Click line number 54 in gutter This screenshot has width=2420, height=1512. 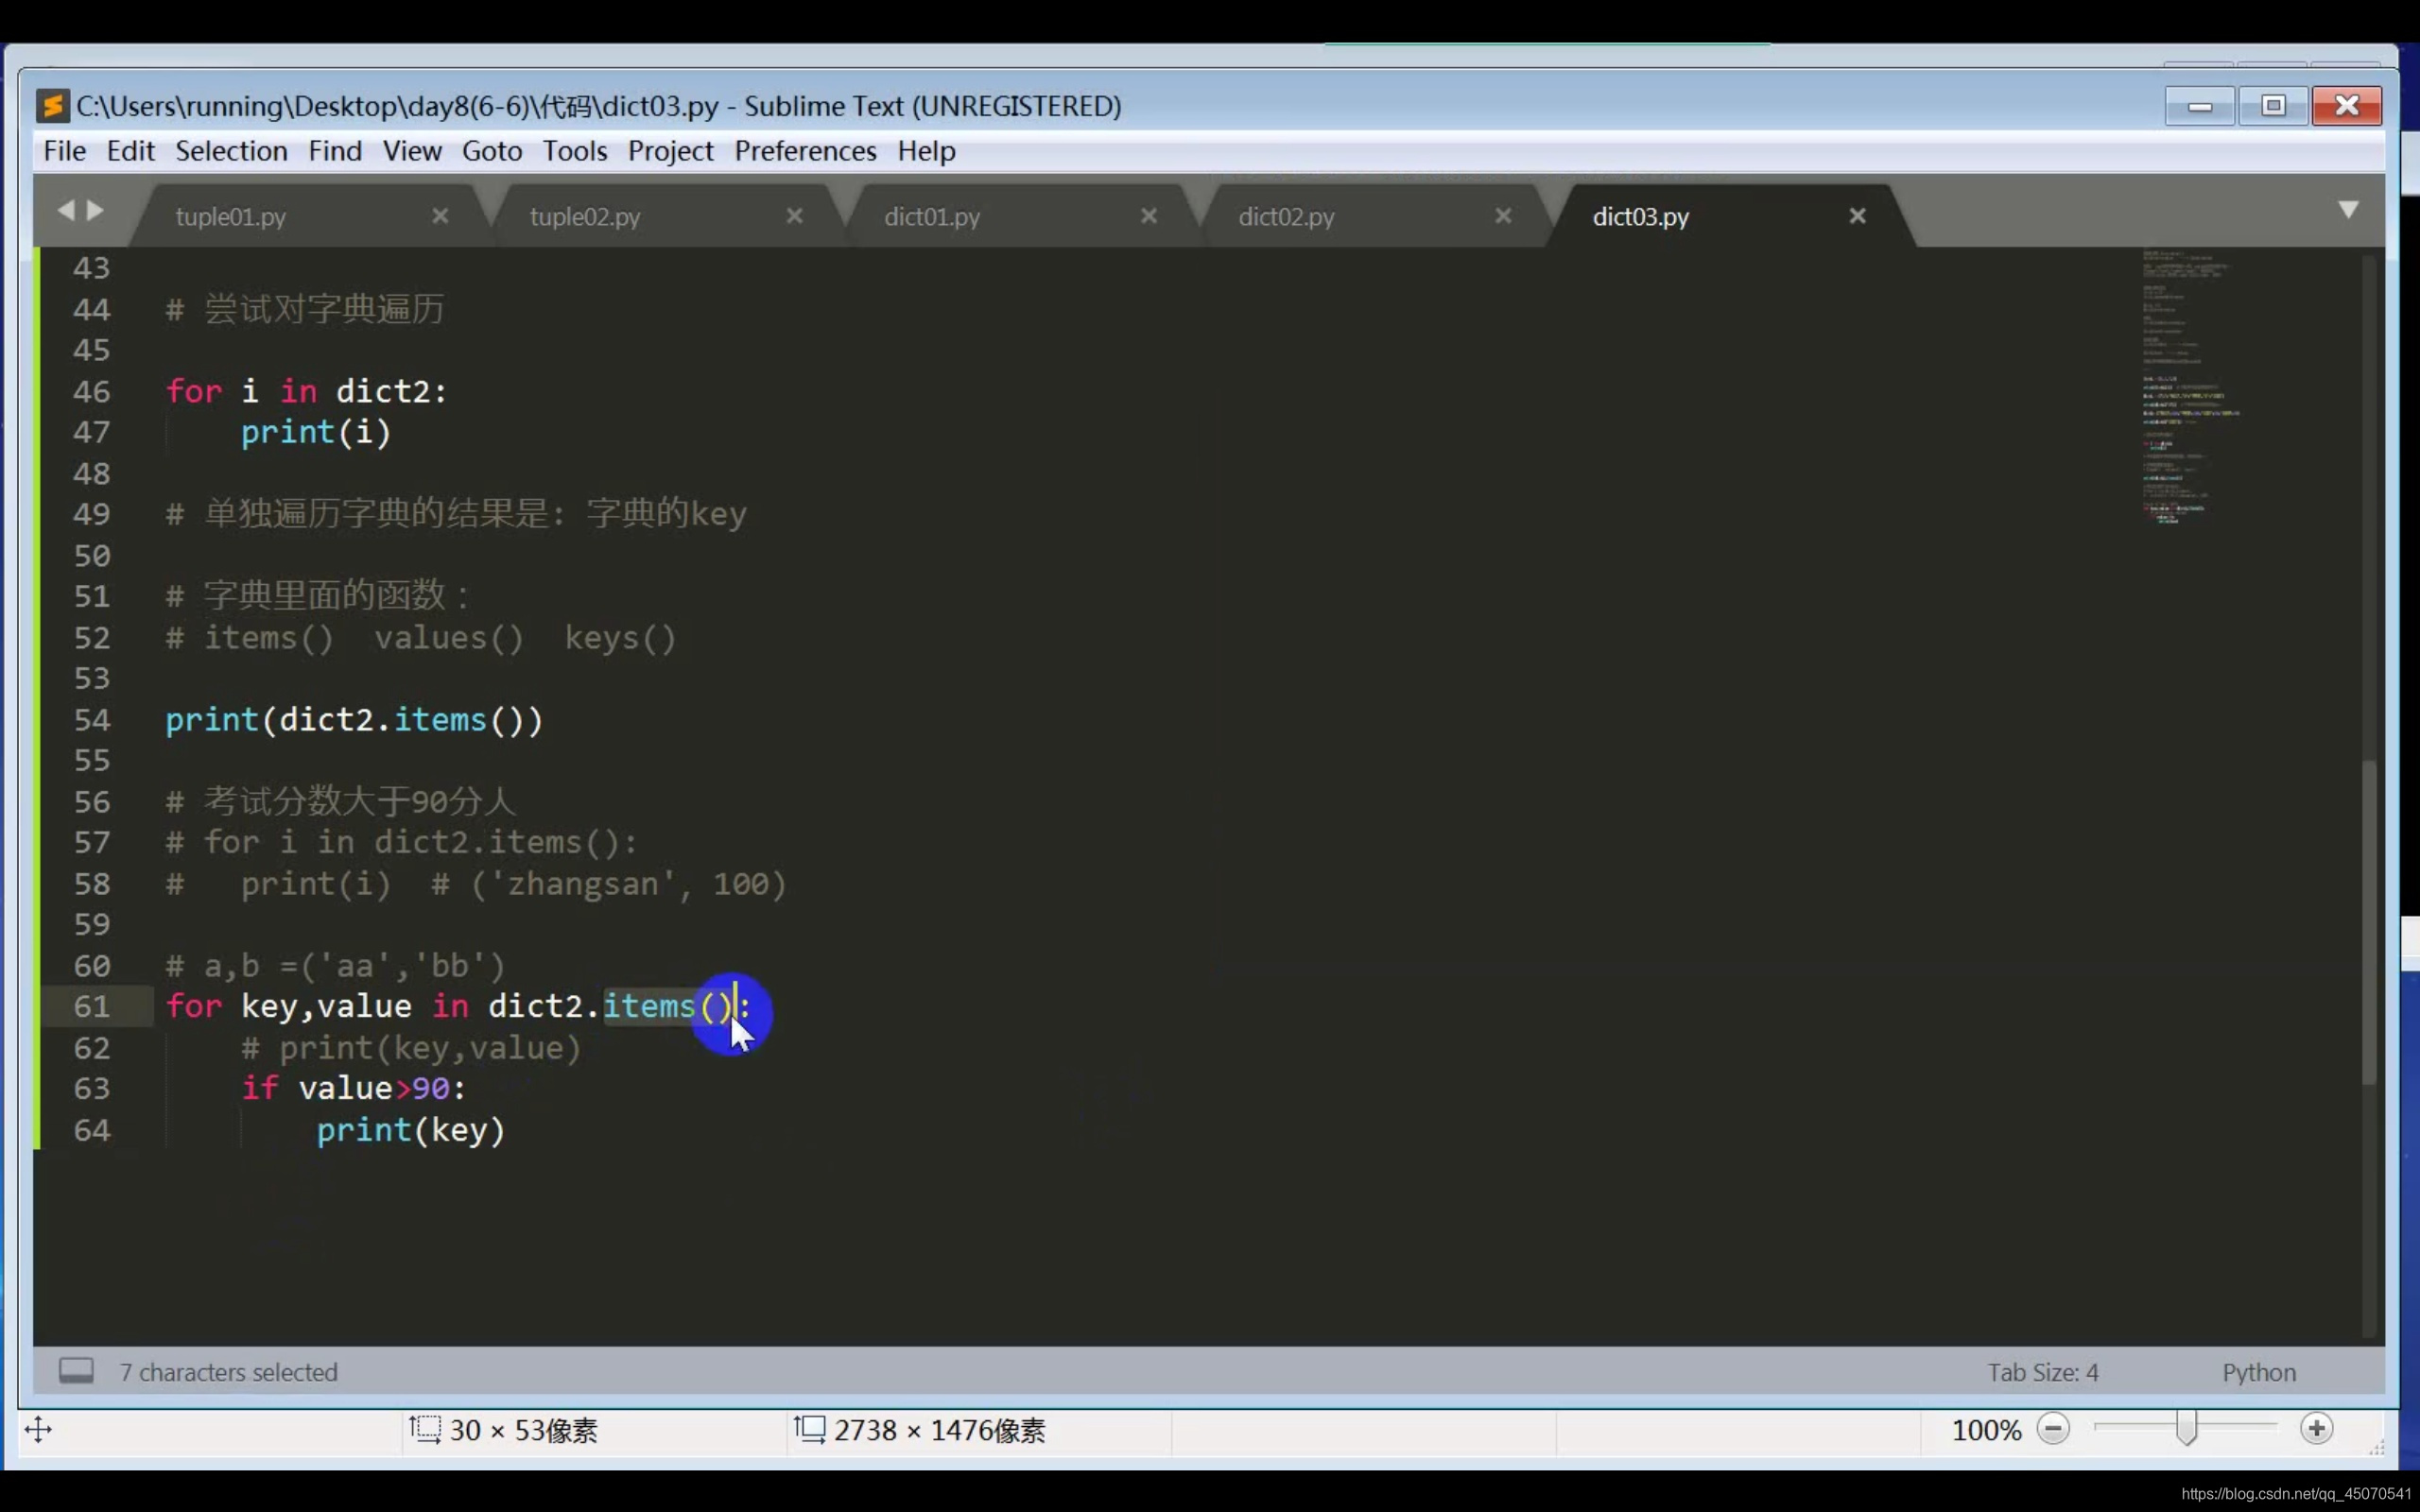[92, 720]
